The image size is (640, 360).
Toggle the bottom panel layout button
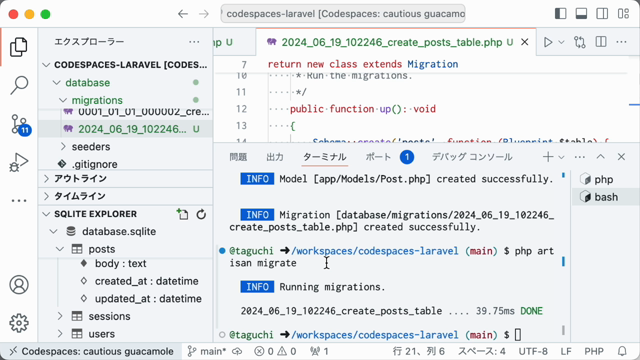tap(581, 14)
